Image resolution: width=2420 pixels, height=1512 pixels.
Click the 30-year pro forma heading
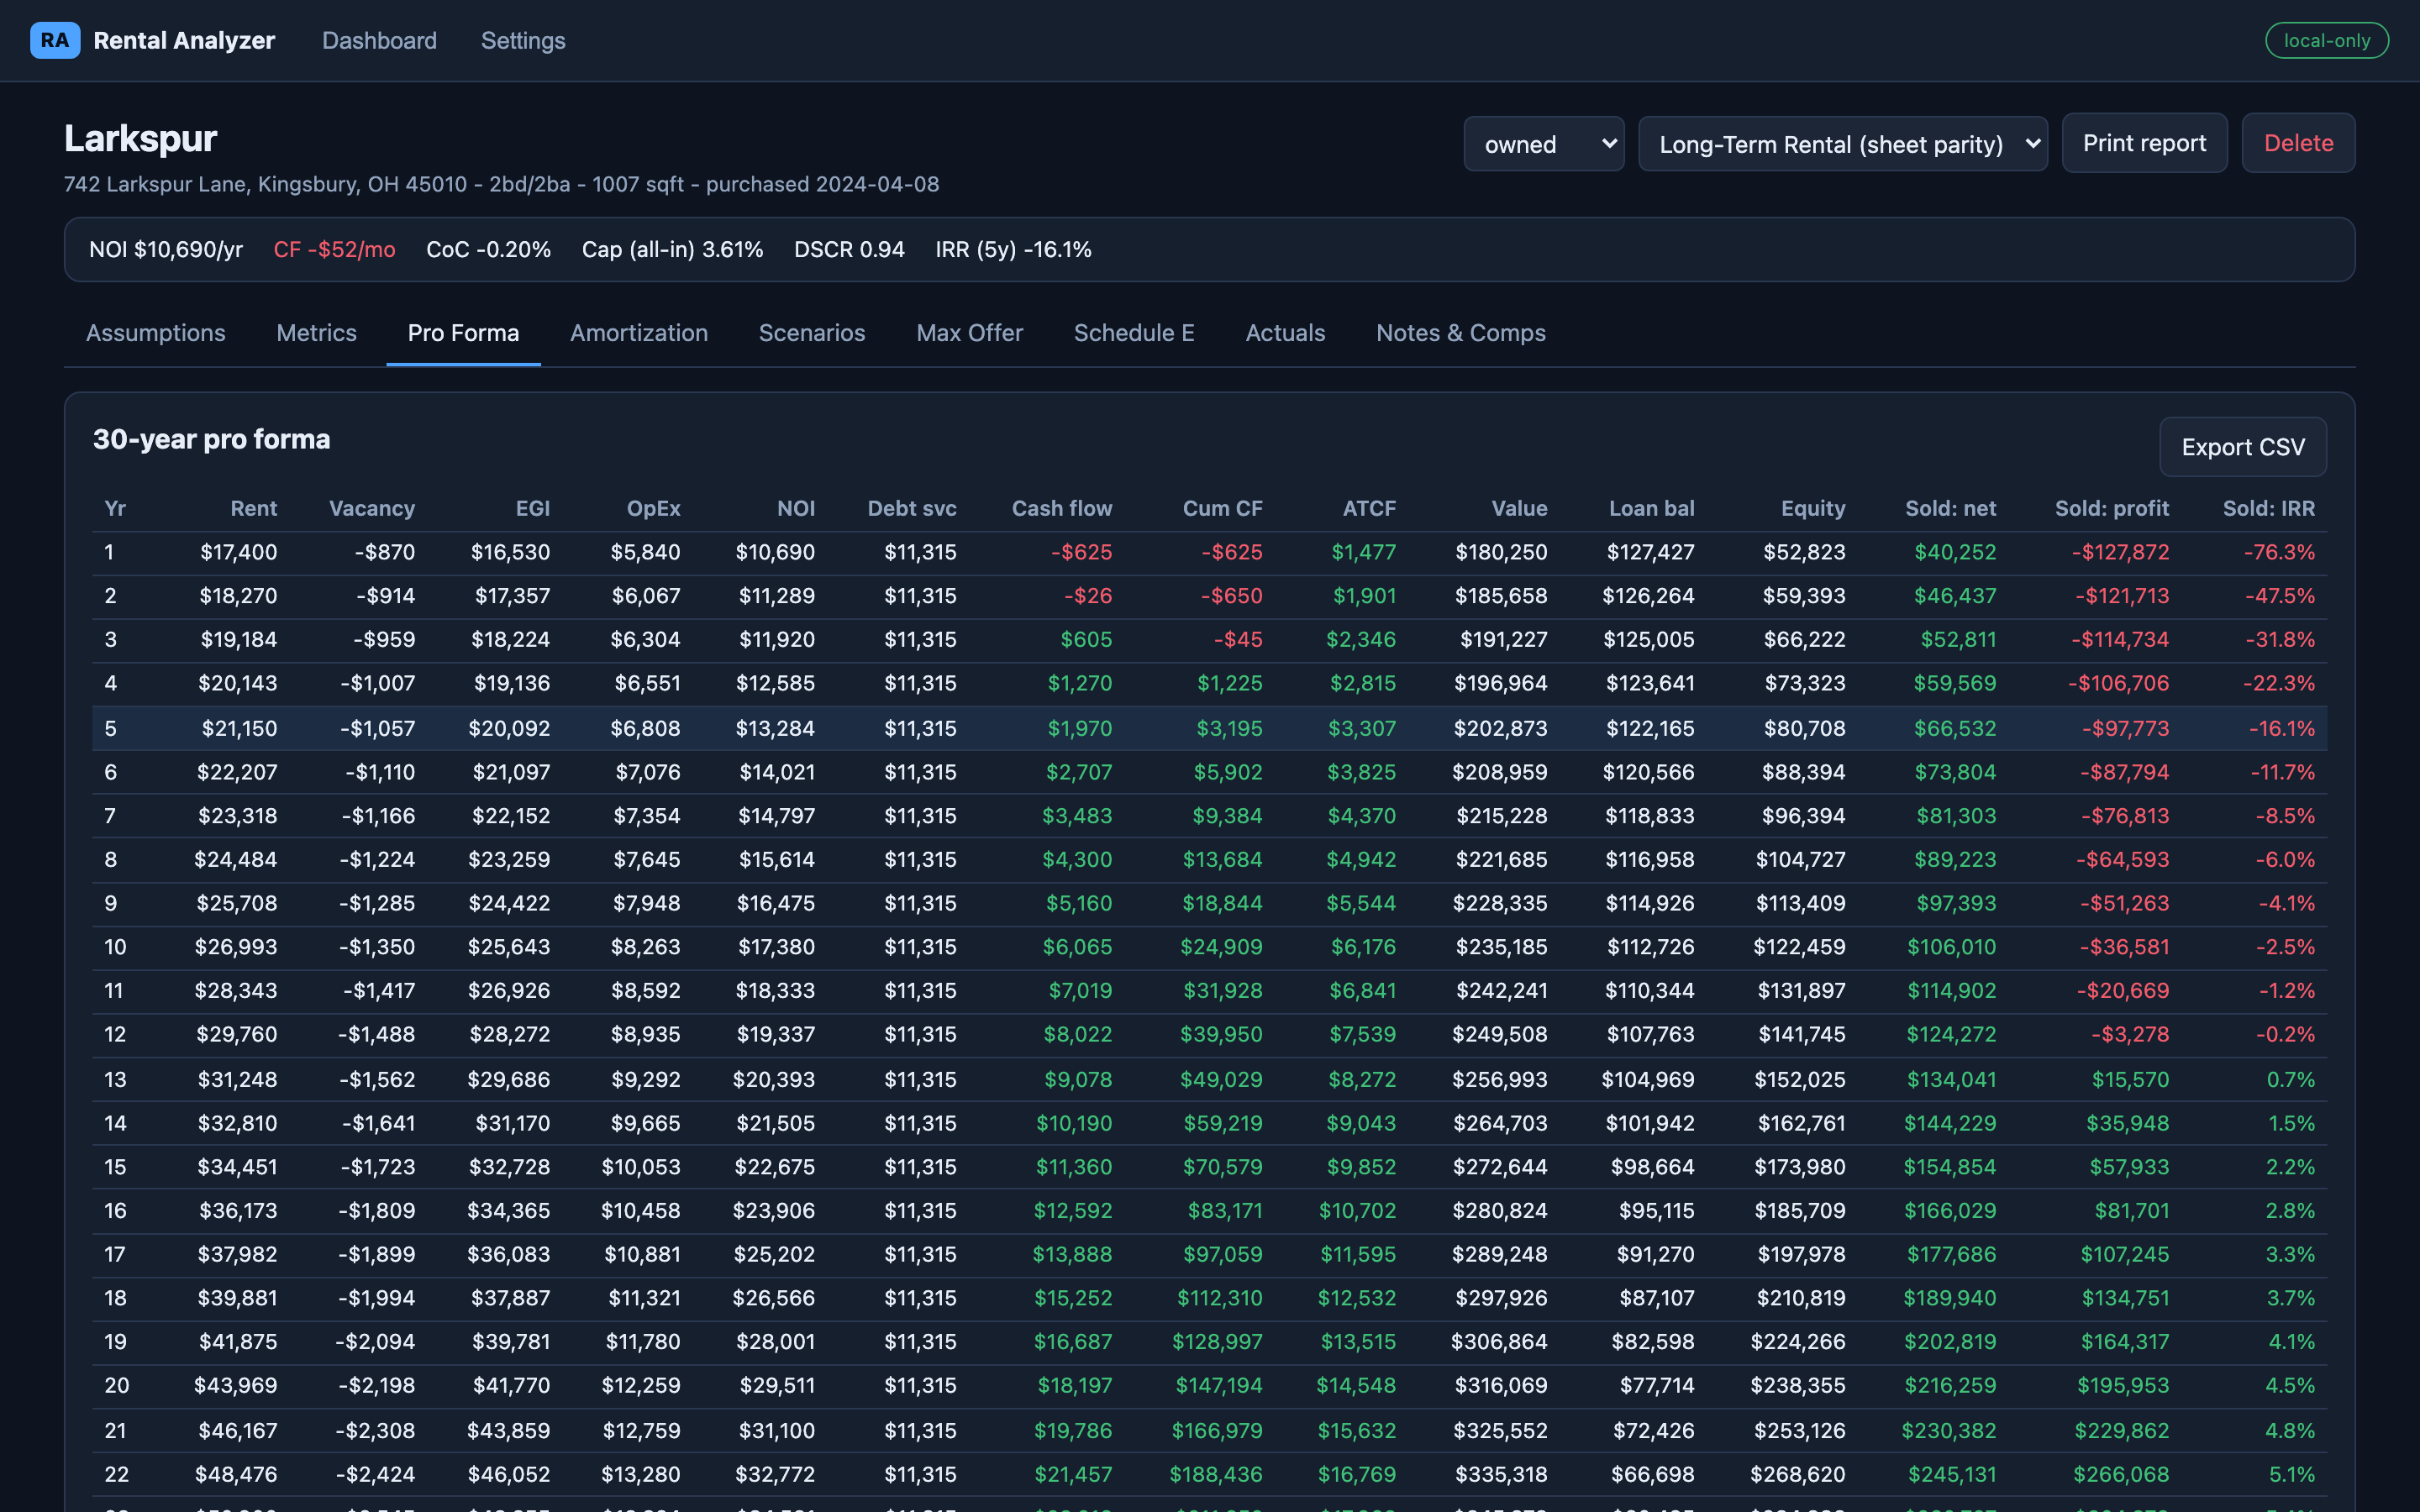click(x=211, y=439)
